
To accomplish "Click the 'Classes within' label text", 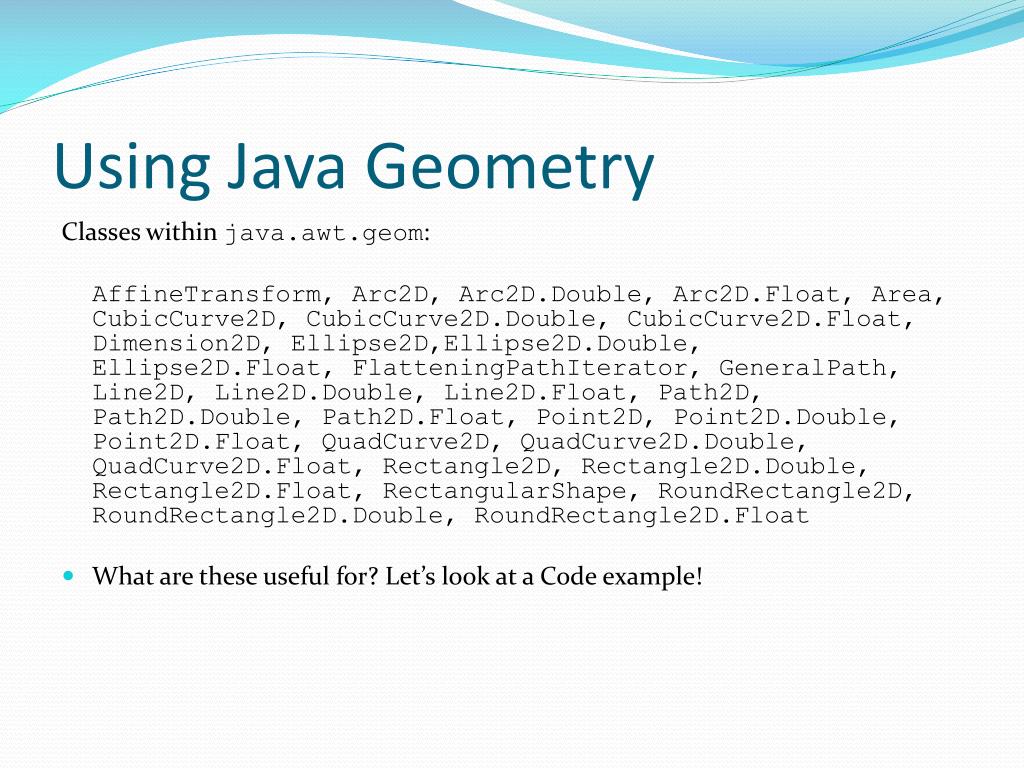I will pyautogui.click(x=139, y=232).
